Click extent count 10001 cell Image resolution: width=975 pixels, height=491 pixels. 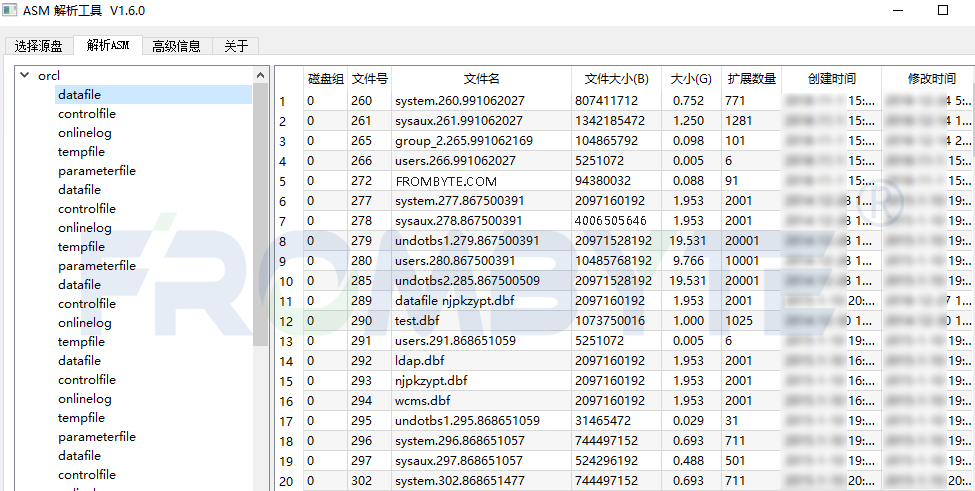(752, 260)
